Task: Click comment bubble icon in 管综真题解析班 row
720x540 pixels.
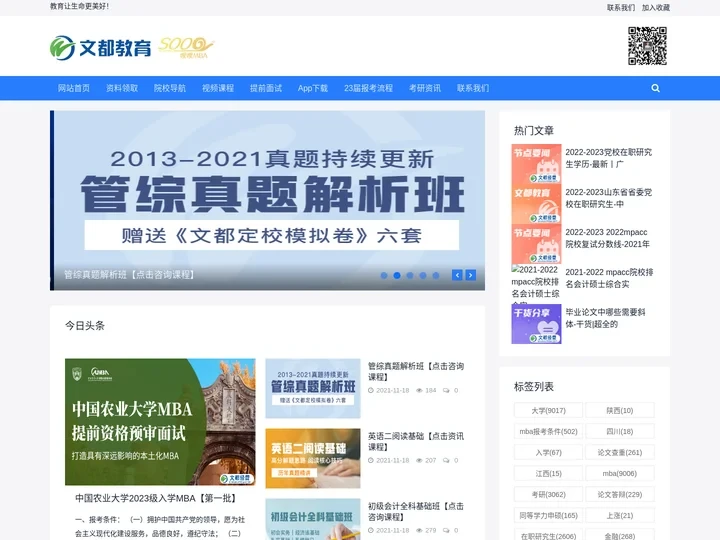Action: (x=446, y=391)
